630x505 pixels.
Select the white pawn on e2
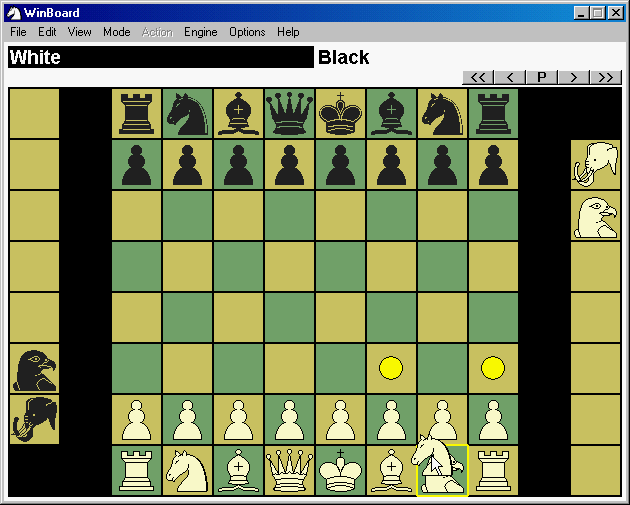pyautogui.click(x=340, y=419)
